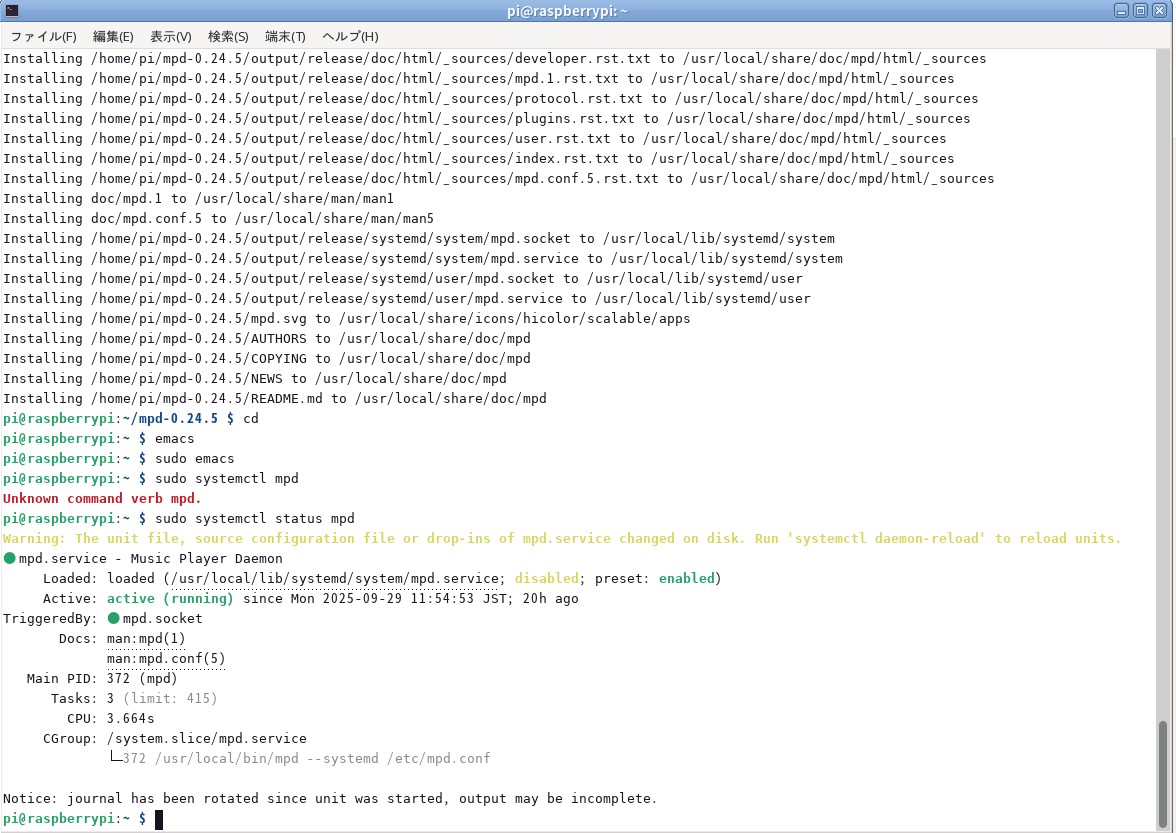The height and width of the screenshot is (833, 1176).
Task: Open the man:mpd.conf(5) link
Action: click(x=166, y=658)
